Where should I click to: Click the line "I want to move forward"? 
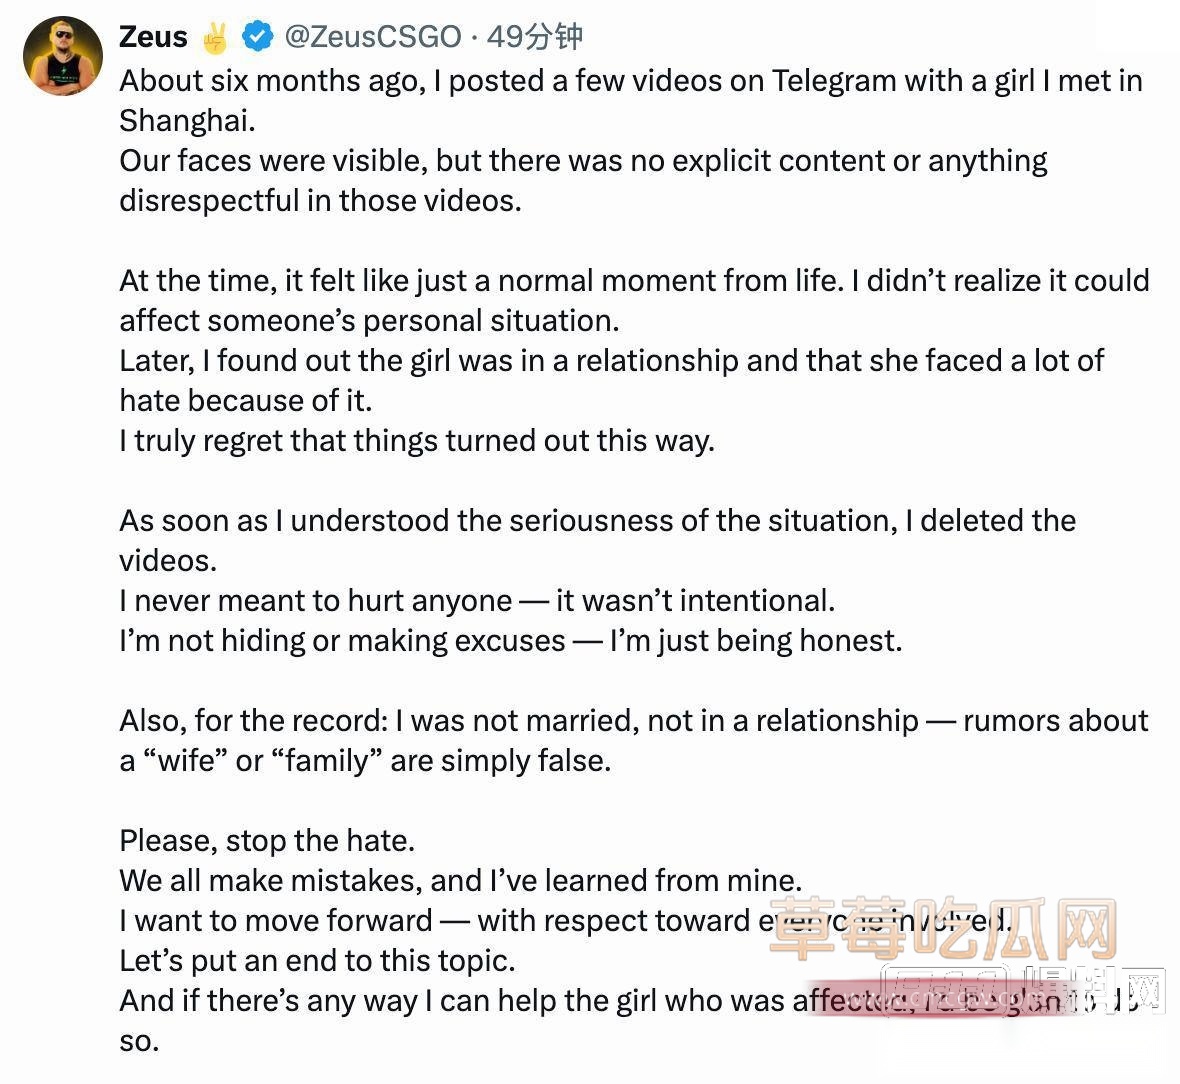(440, 921)
